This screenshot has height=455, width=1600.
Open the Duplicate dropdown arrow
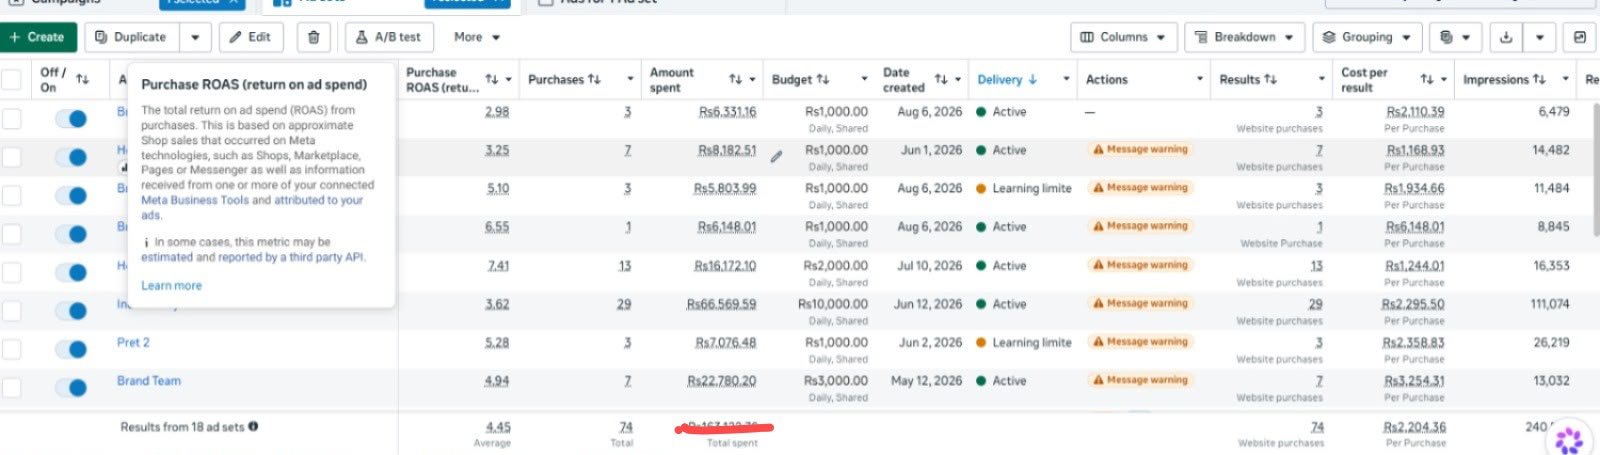tap(195, 37)
